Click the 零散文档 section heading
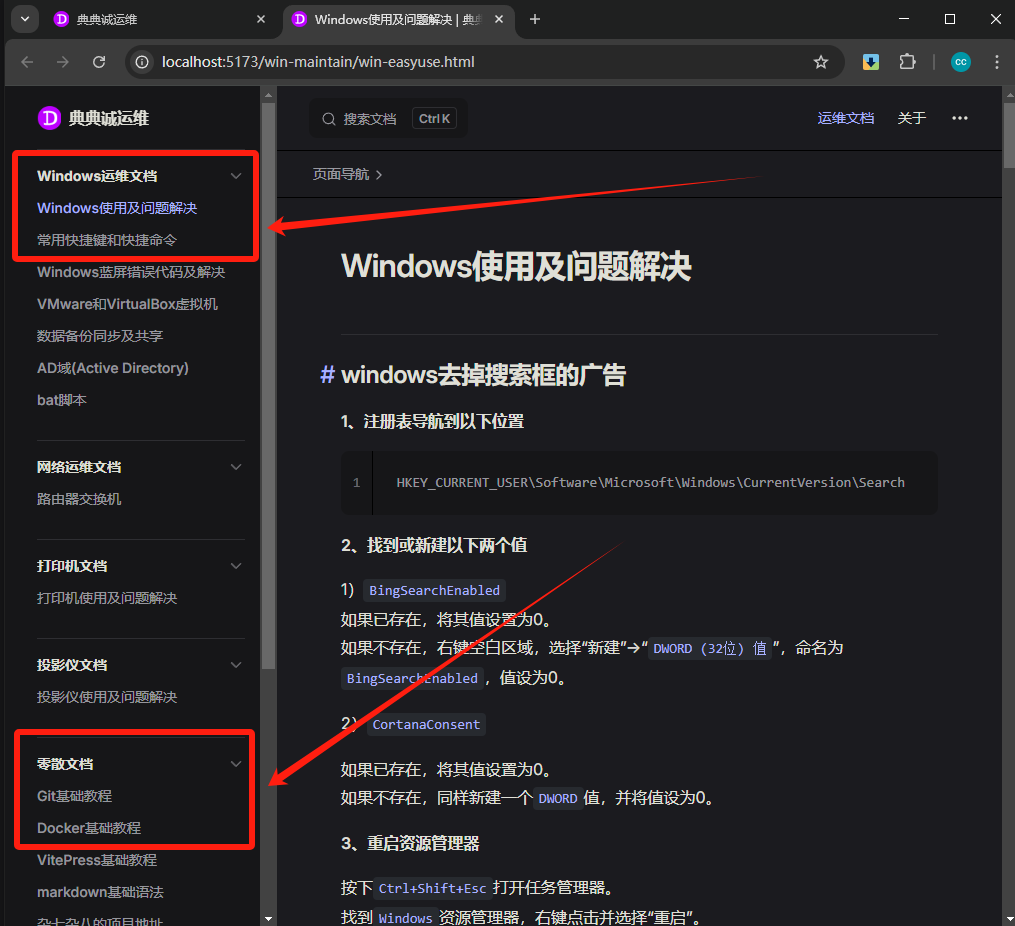This screenshot has height=926, width=1015. (x=65, y=764)
